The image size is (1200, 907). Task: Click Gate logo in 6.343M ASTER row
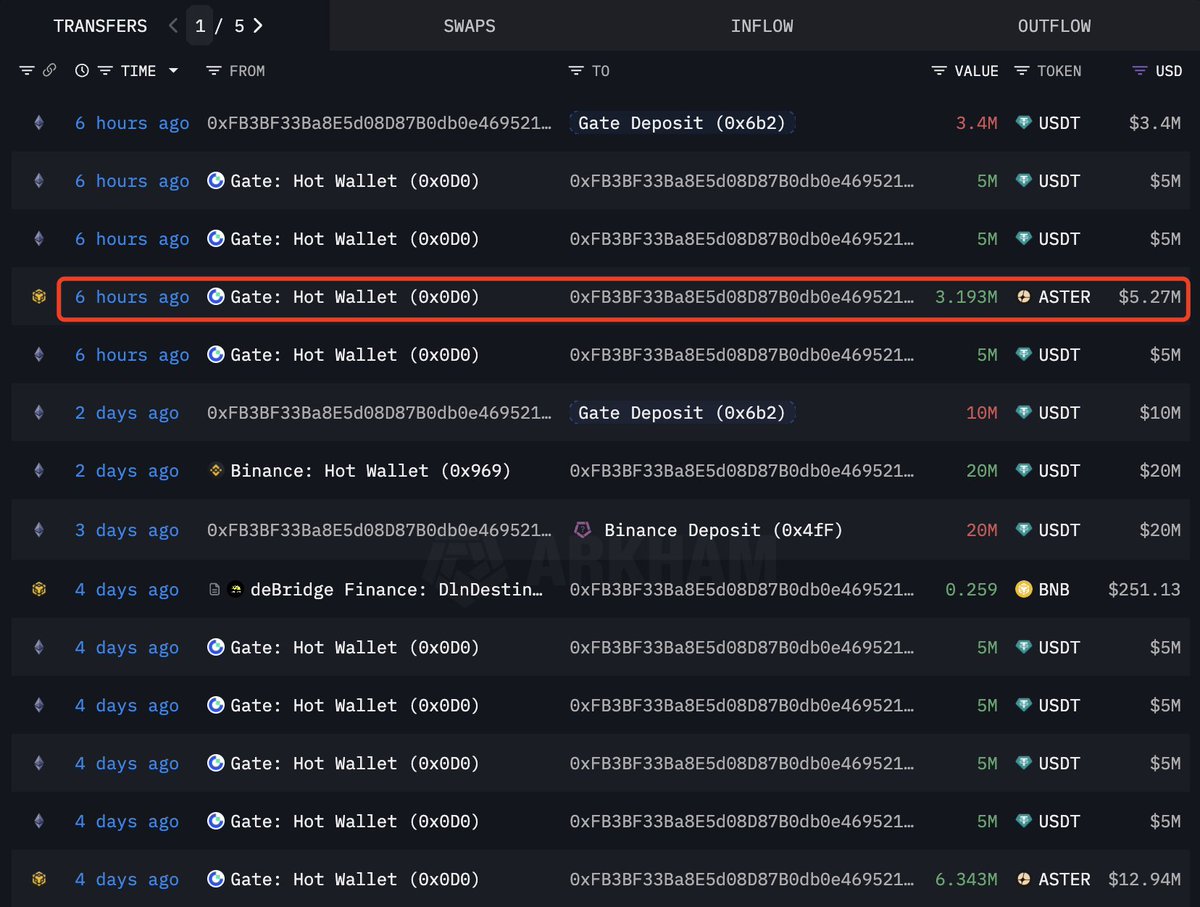[215, 879]
